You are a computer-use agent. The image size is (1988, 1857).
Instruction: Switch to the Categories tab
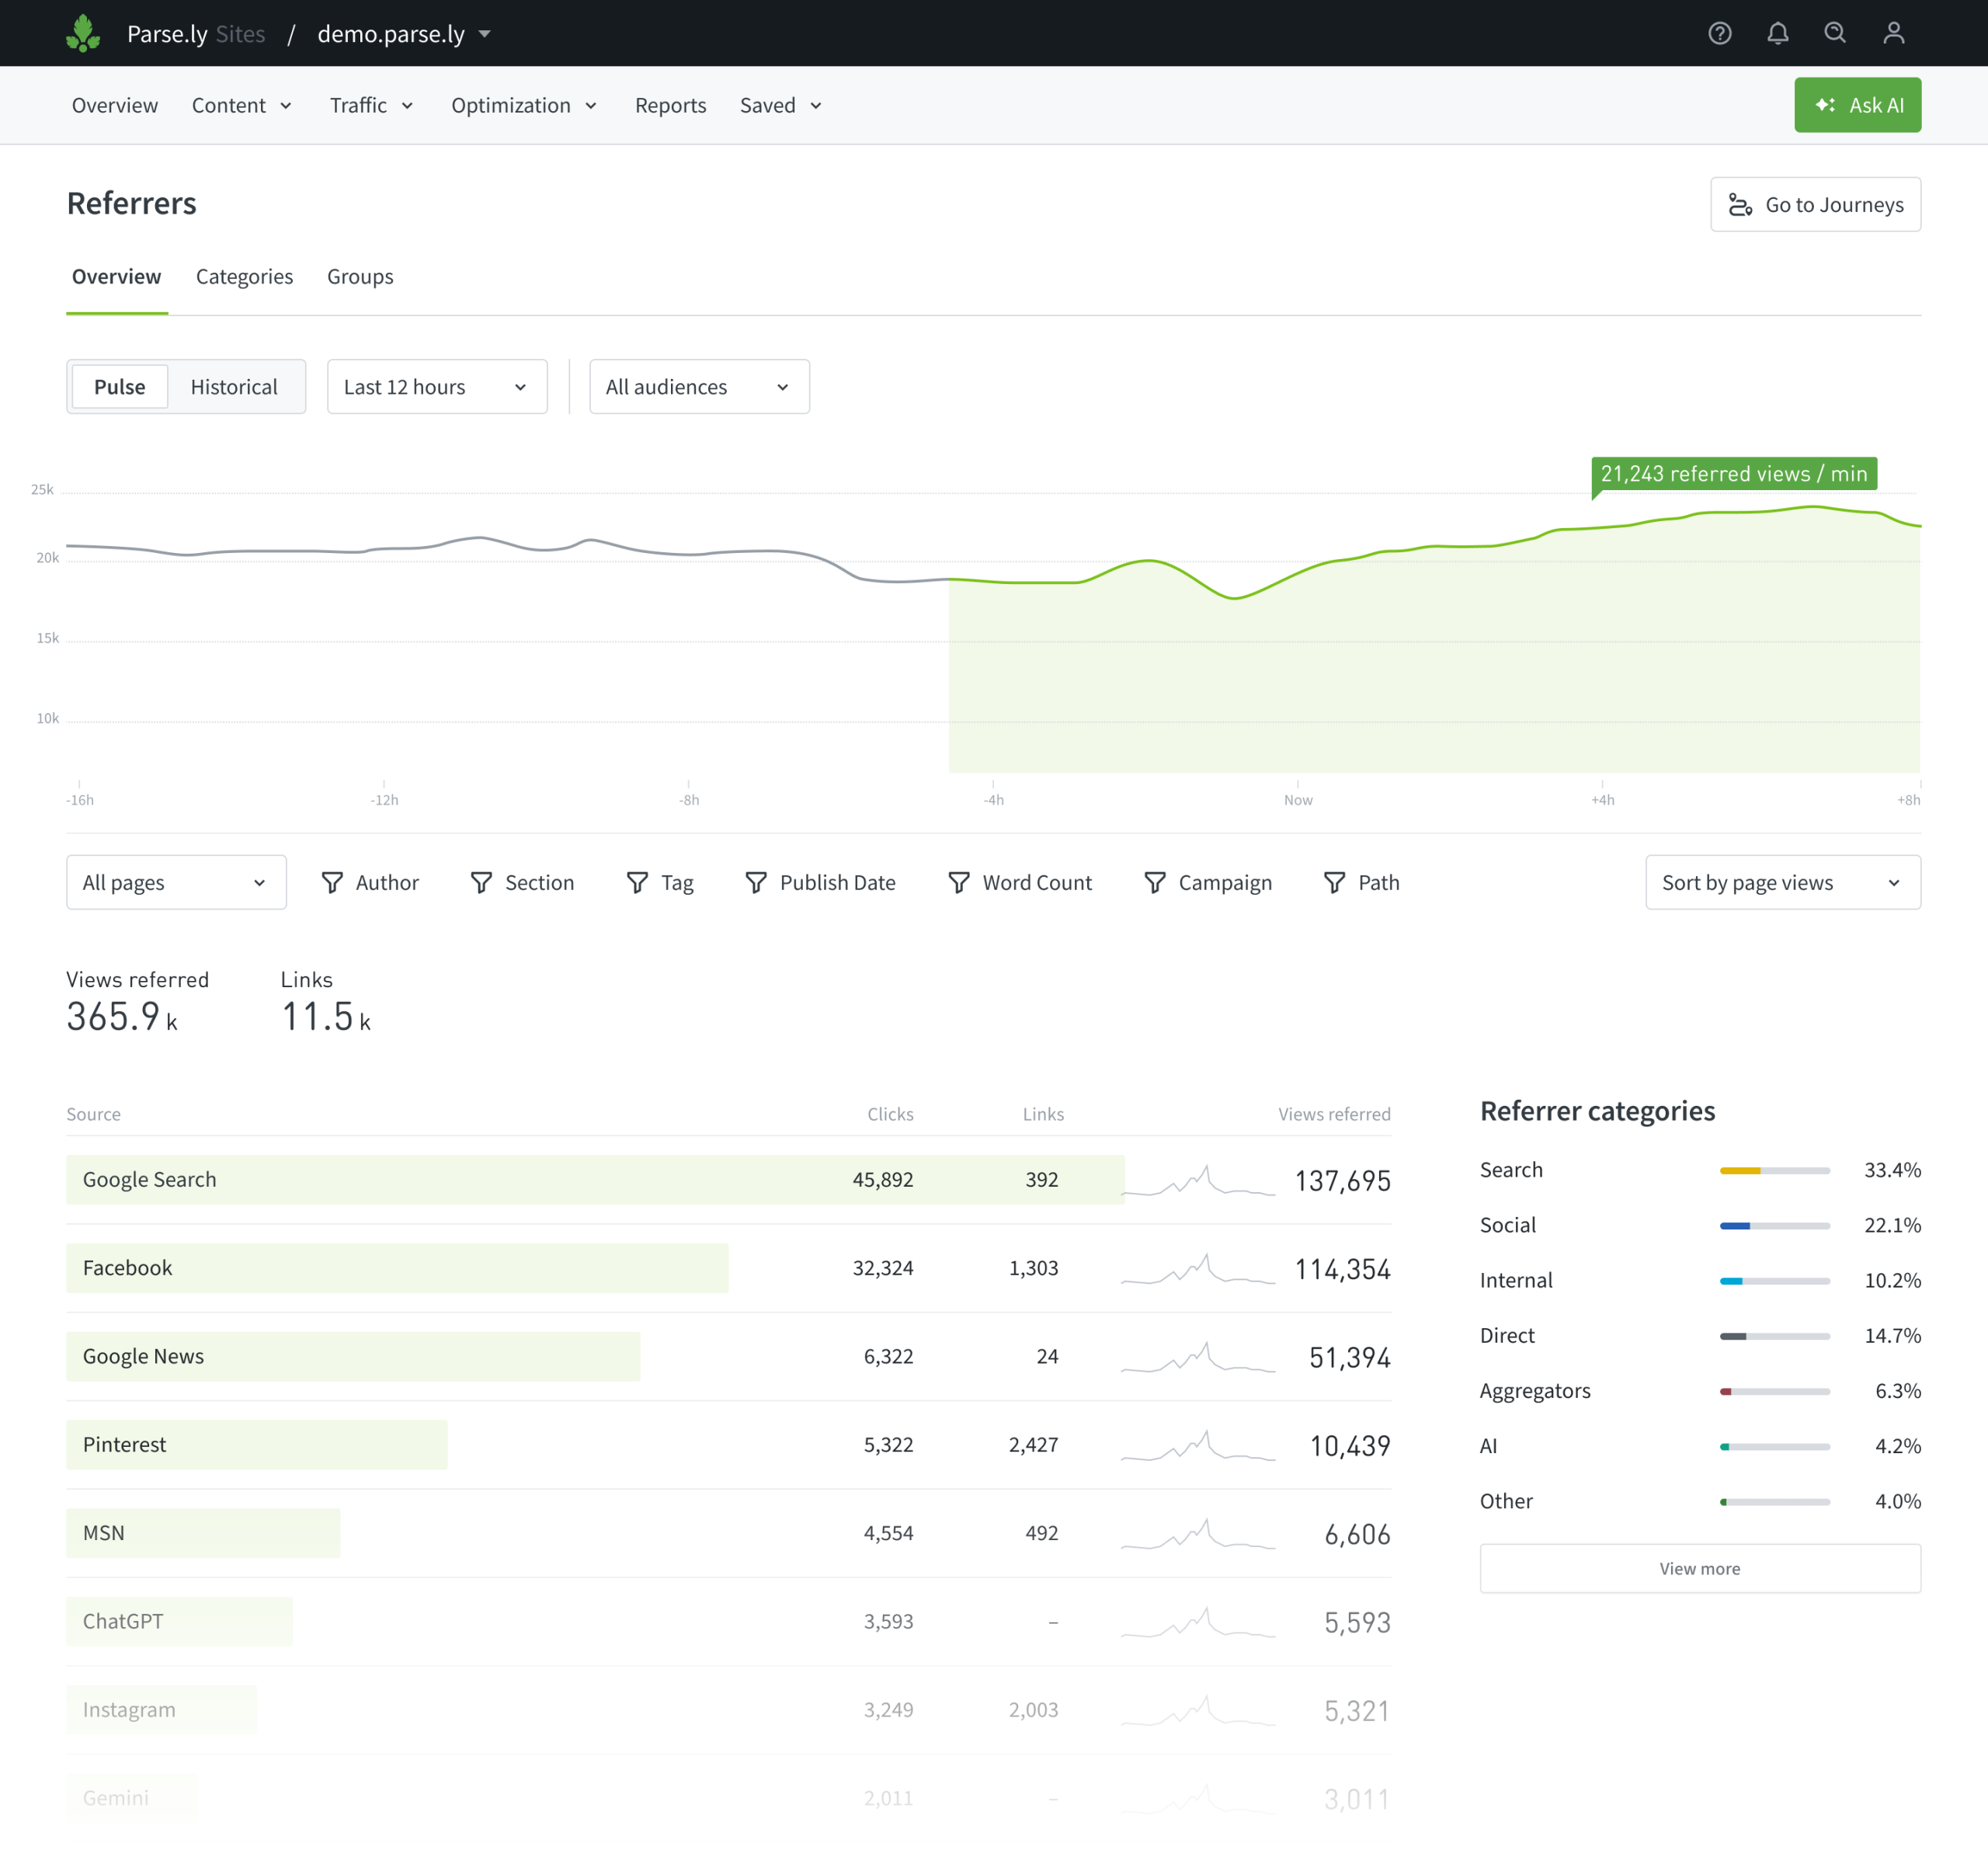(x=244, y=277)
